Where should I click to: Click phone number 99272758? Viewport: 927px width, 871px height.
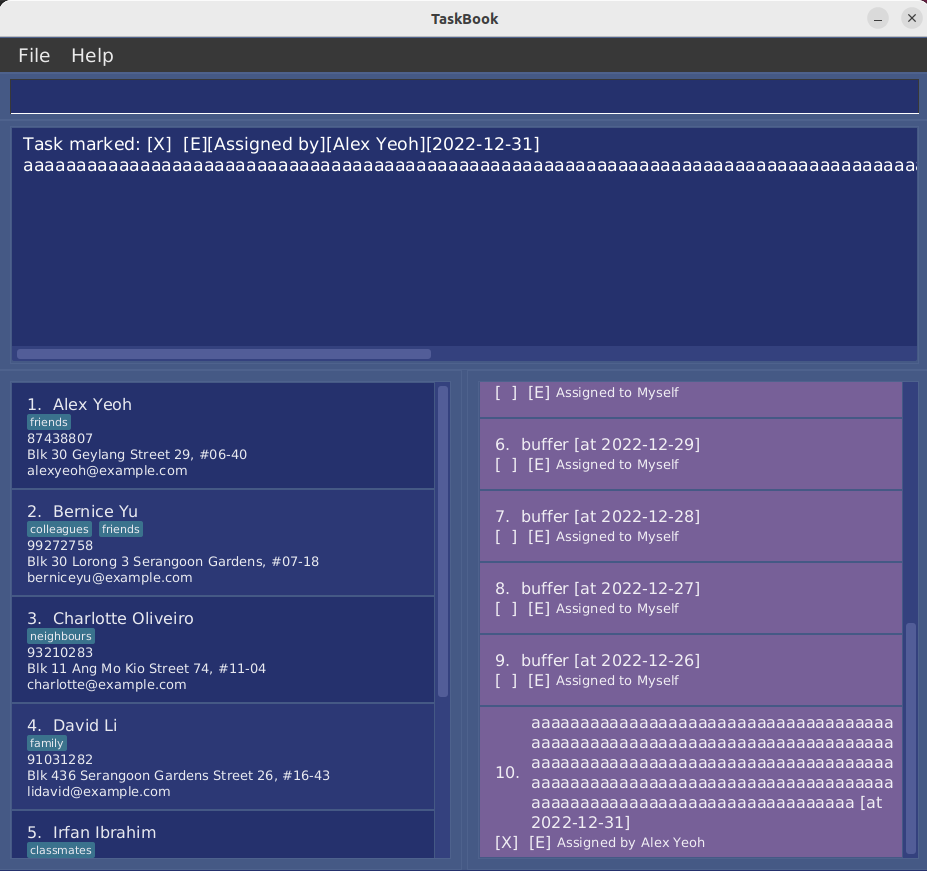[x=60, y=546]
